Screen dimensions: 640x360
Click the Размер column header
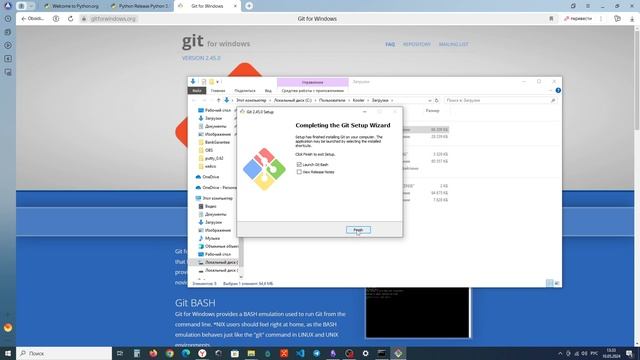point(432,111)
